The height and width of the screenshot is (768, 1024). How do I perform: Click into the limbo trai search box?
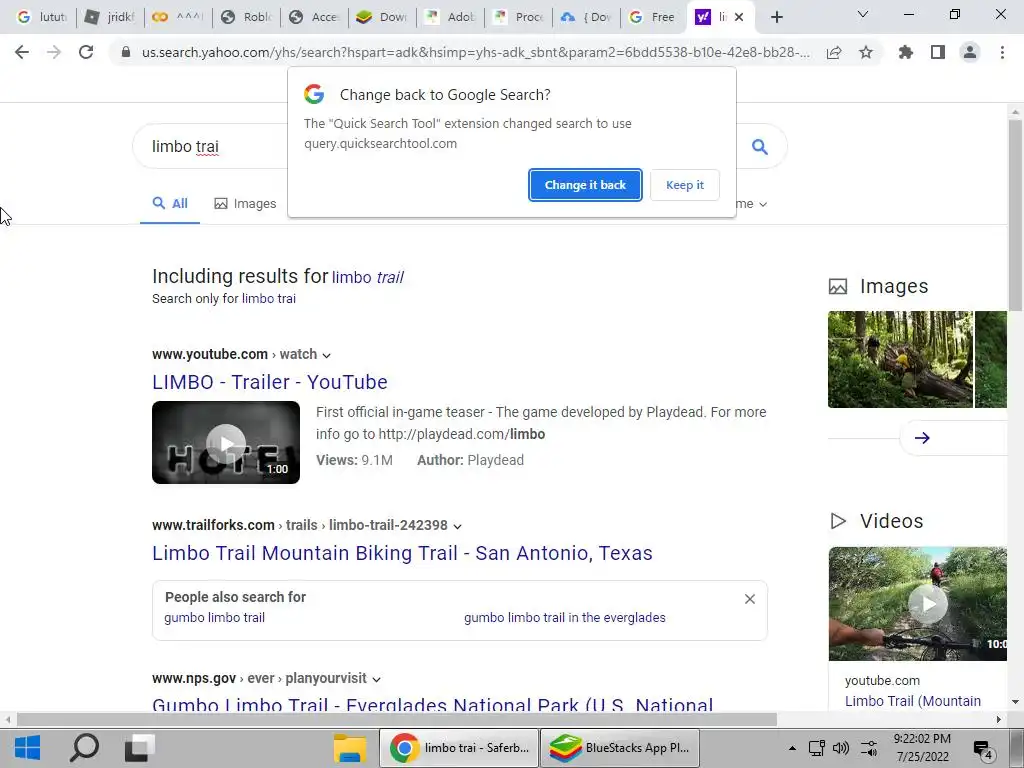click(x=209, y=146)
